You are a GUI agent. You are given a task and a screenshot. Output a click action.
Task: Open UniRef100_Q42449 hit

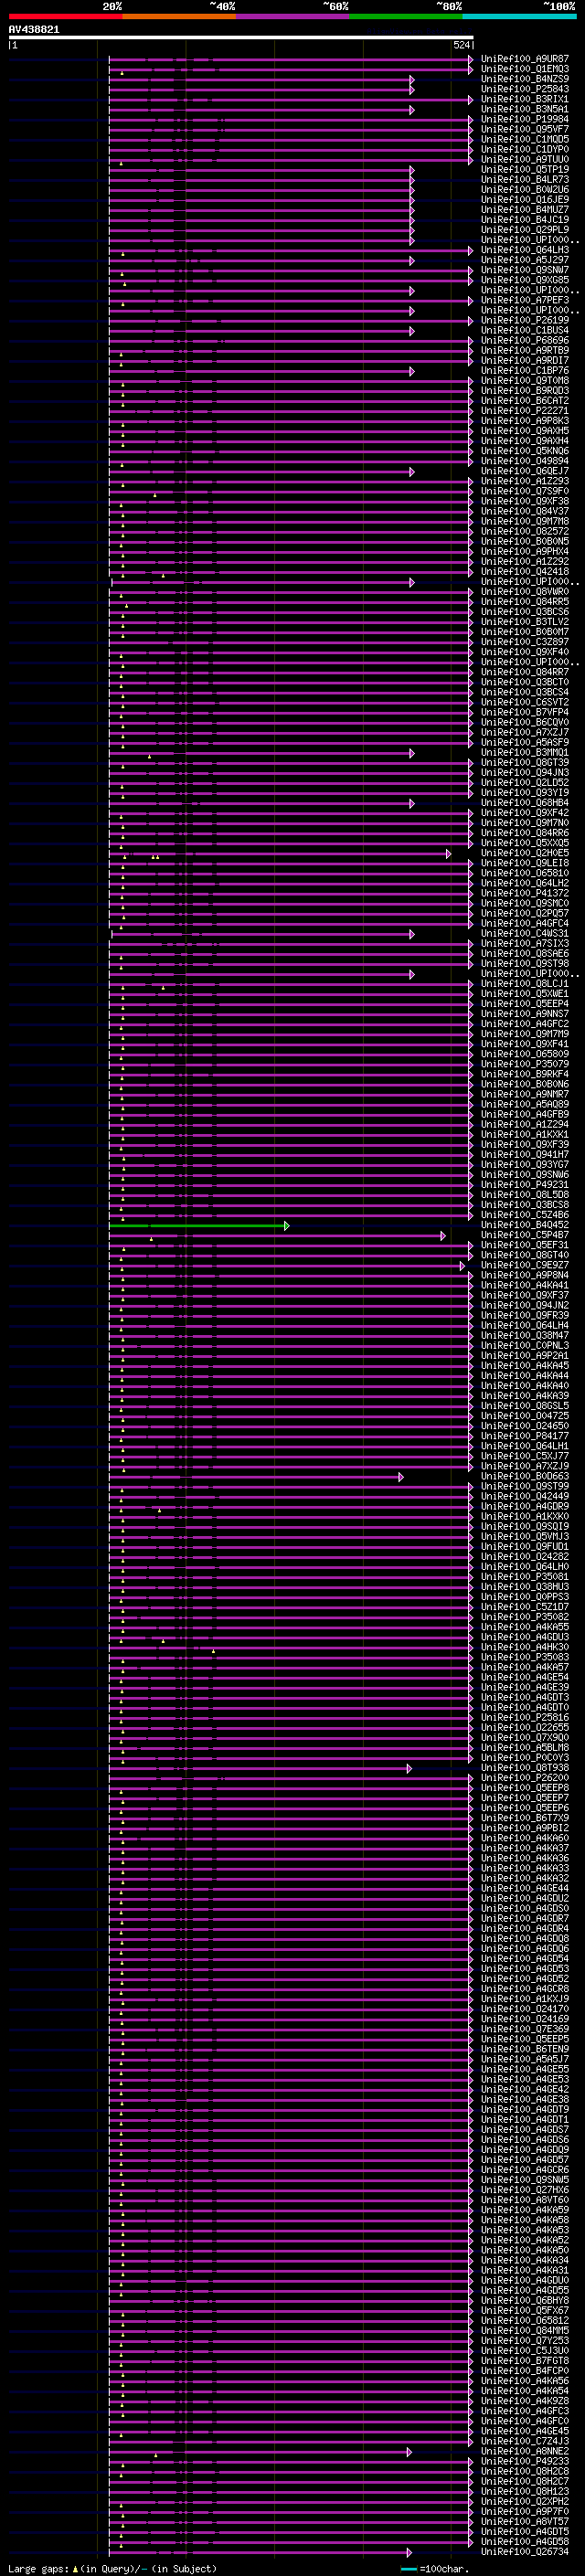[x=525, y=1497]
